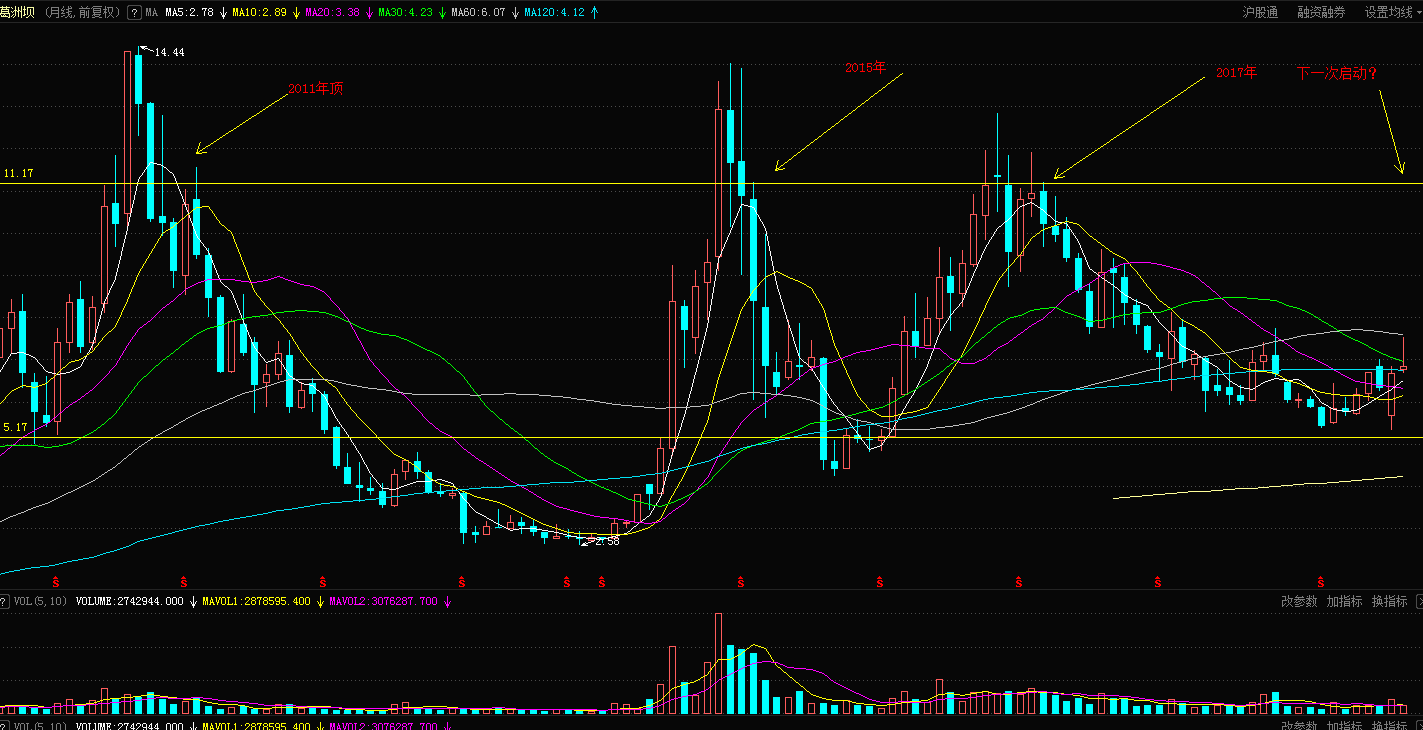This screenshot has width=1423, height=730.
Task: Open the 融资融券 link
Action: 1321,12
